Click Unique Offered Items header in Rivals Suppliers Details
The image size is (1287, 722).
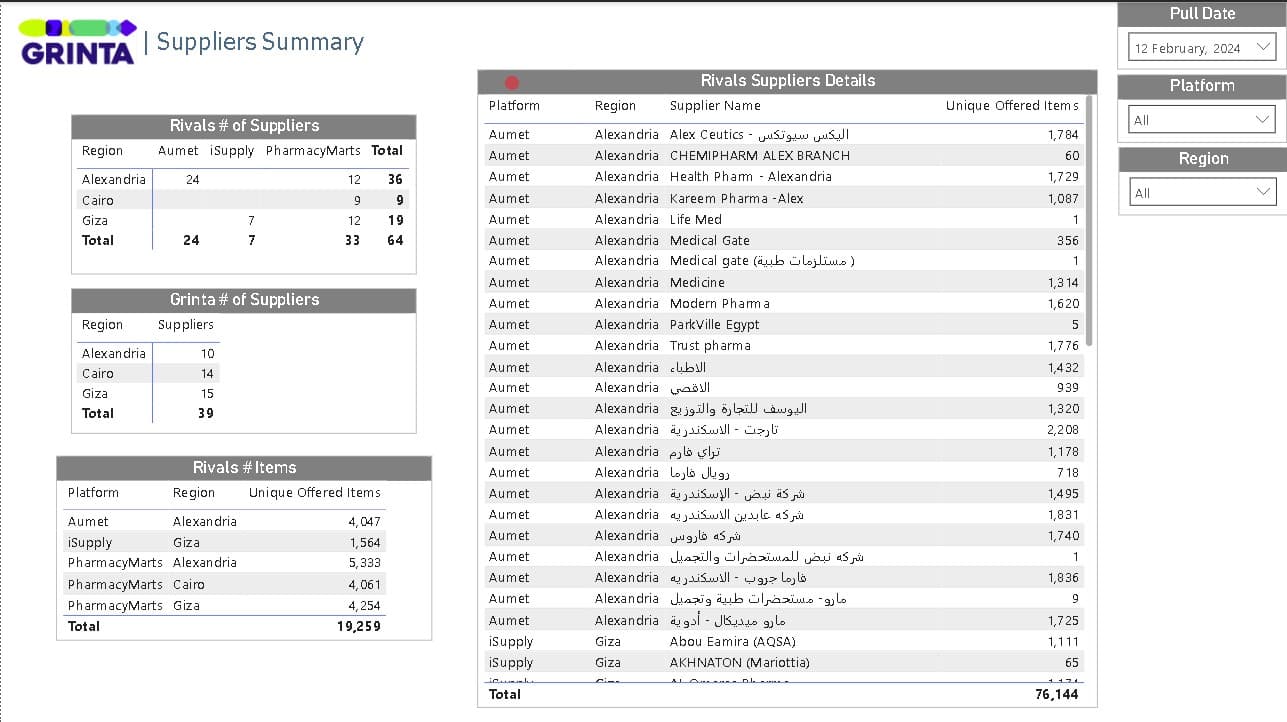pyautogui.click(x=1012, y=106)
